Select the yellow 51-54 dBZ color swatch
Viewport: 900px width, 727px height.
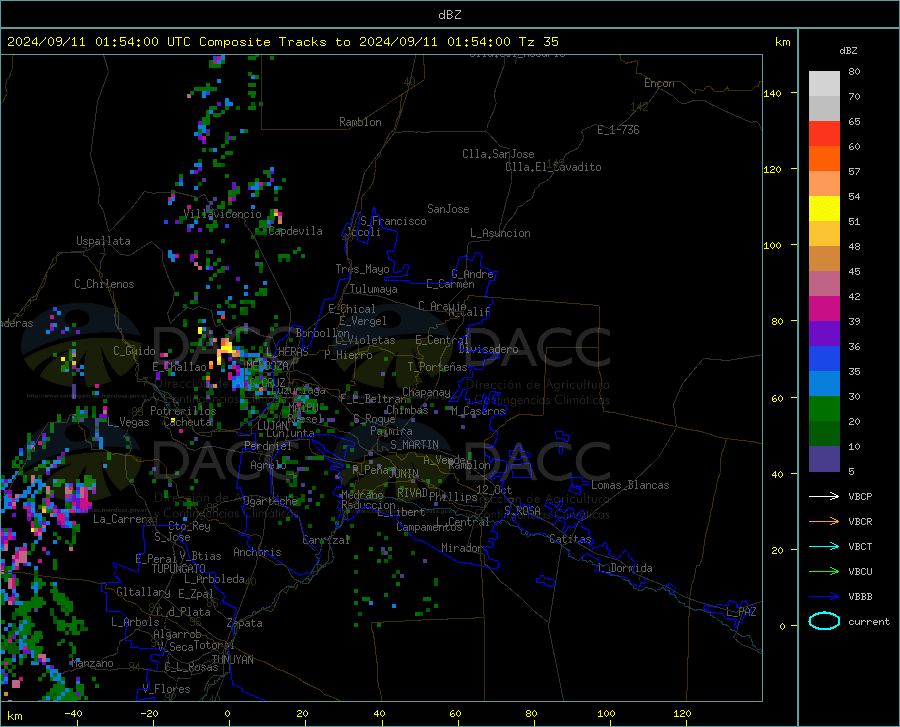pyautogui.click(x=824, y=209)
